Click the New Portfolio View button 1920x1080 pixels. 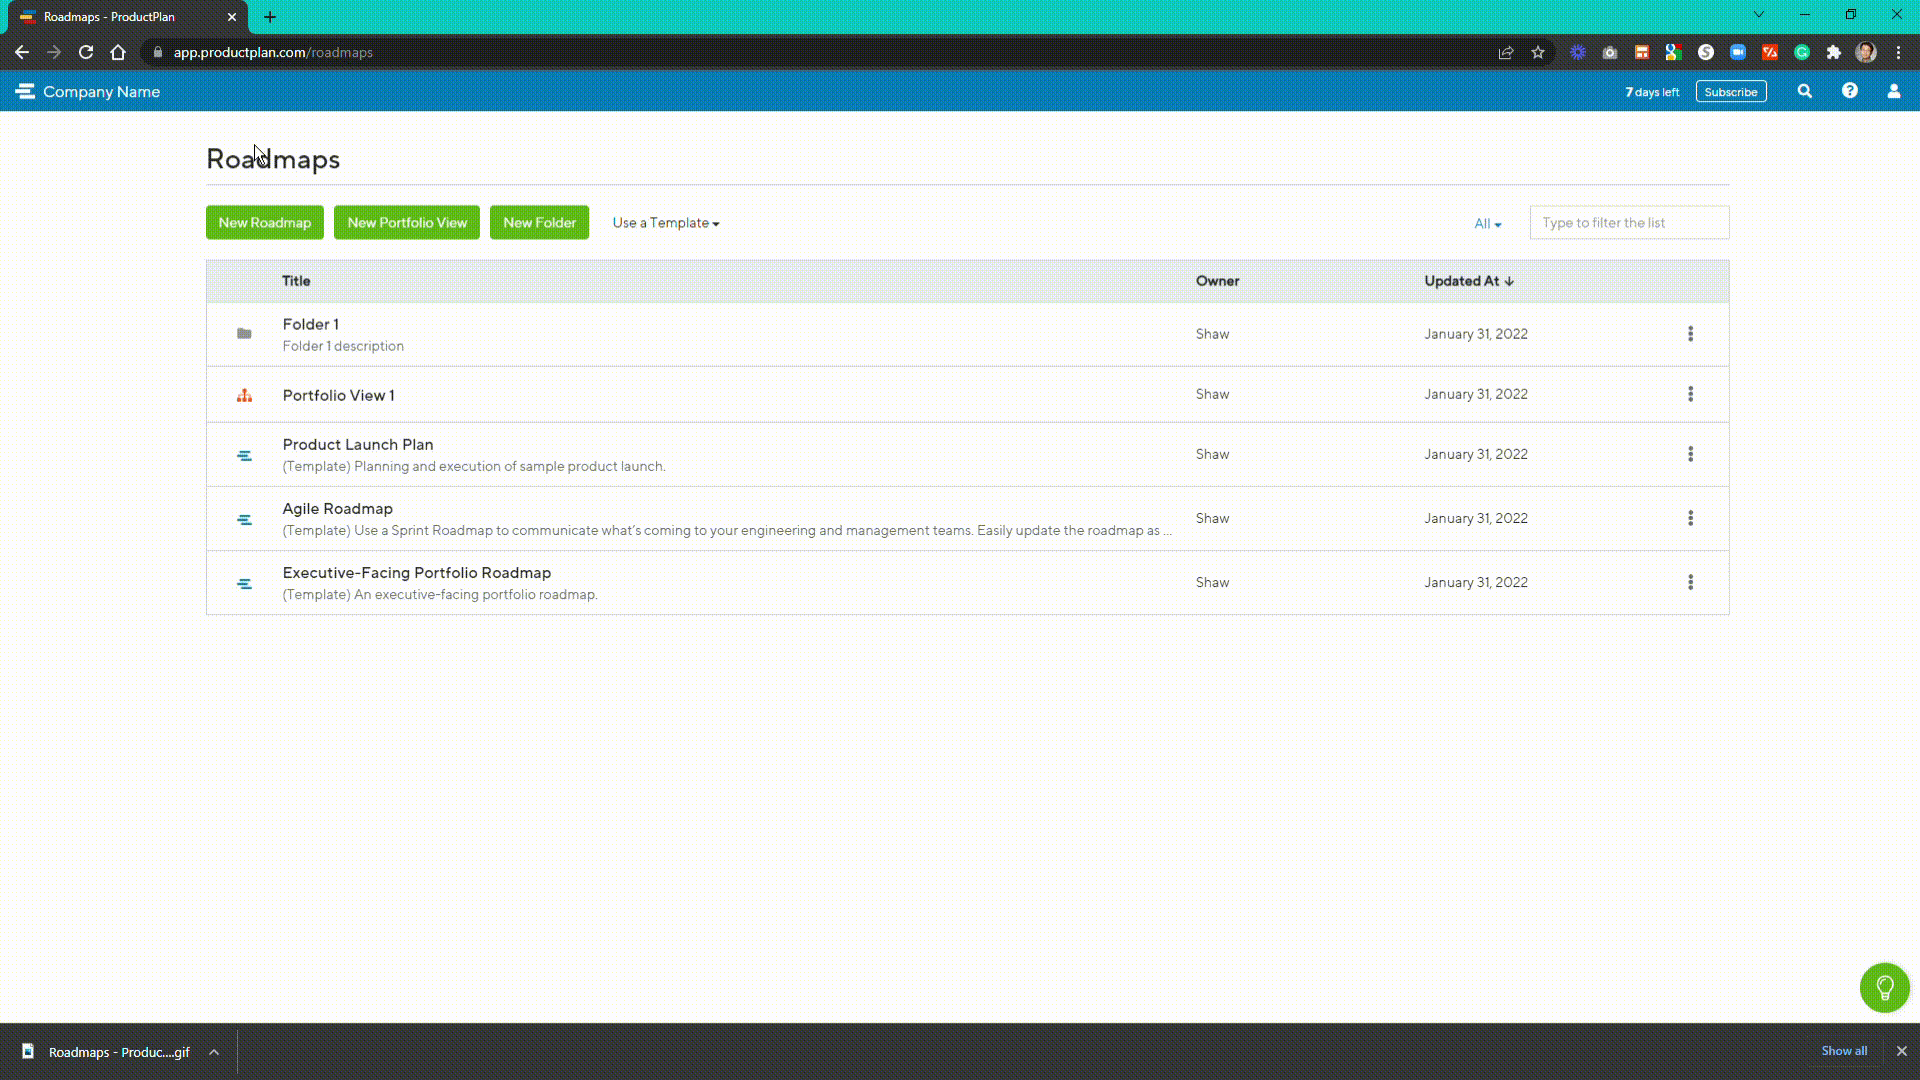407,223
